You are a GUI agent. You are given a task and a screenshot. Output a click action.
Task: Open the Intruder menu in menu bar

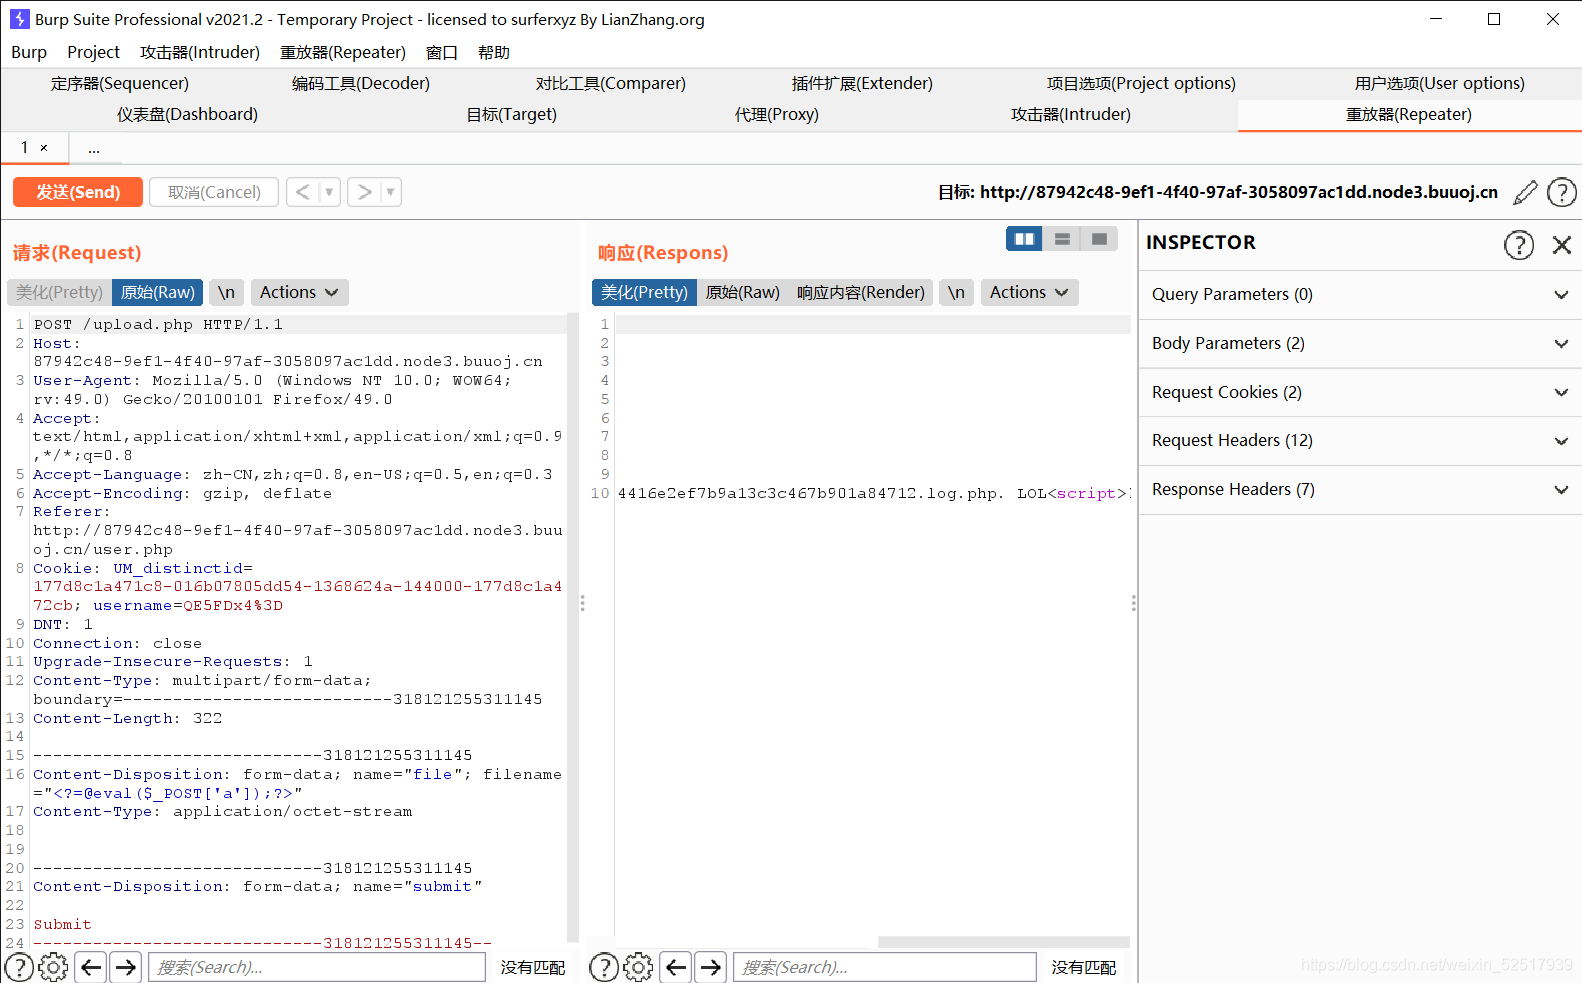tap(200, 52)
